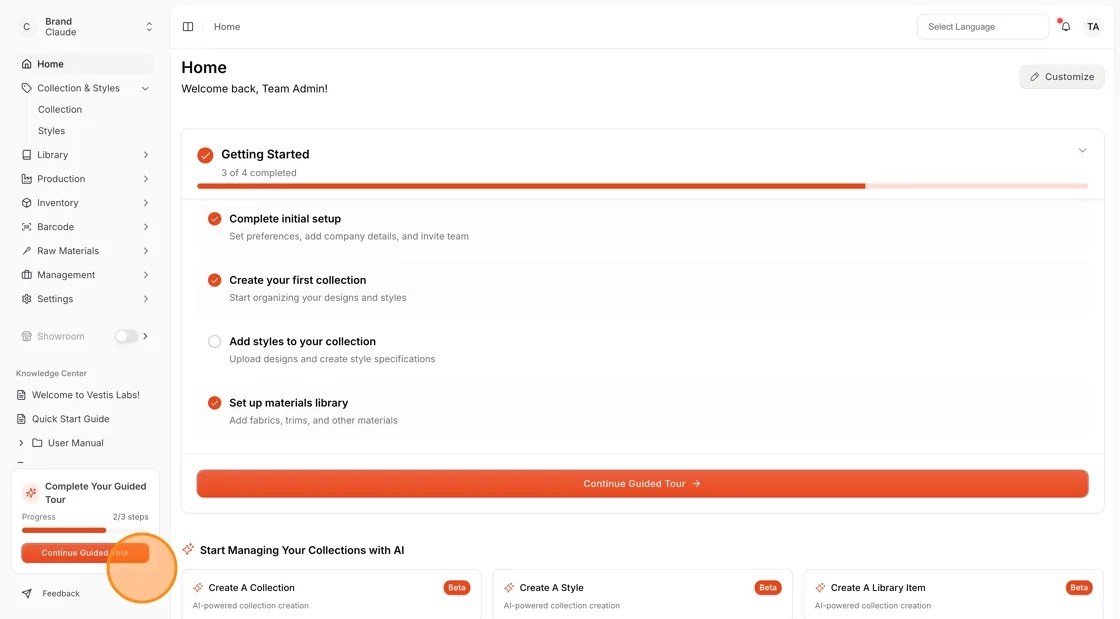Click the User Manual folder icon
1120x619 pixels.
pyautogui.click(x=37, y=443)
